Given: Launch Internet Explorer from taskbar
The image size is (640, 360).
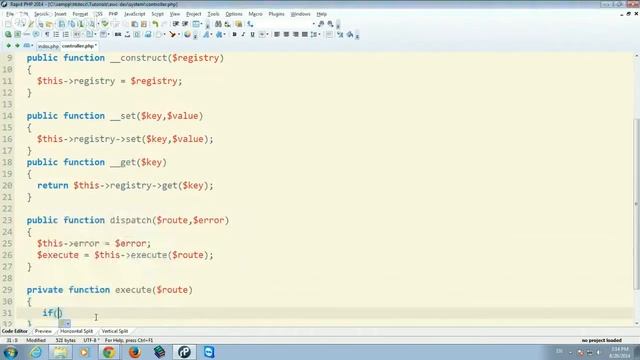Looking at the screenshot, I should pos(36,352).
